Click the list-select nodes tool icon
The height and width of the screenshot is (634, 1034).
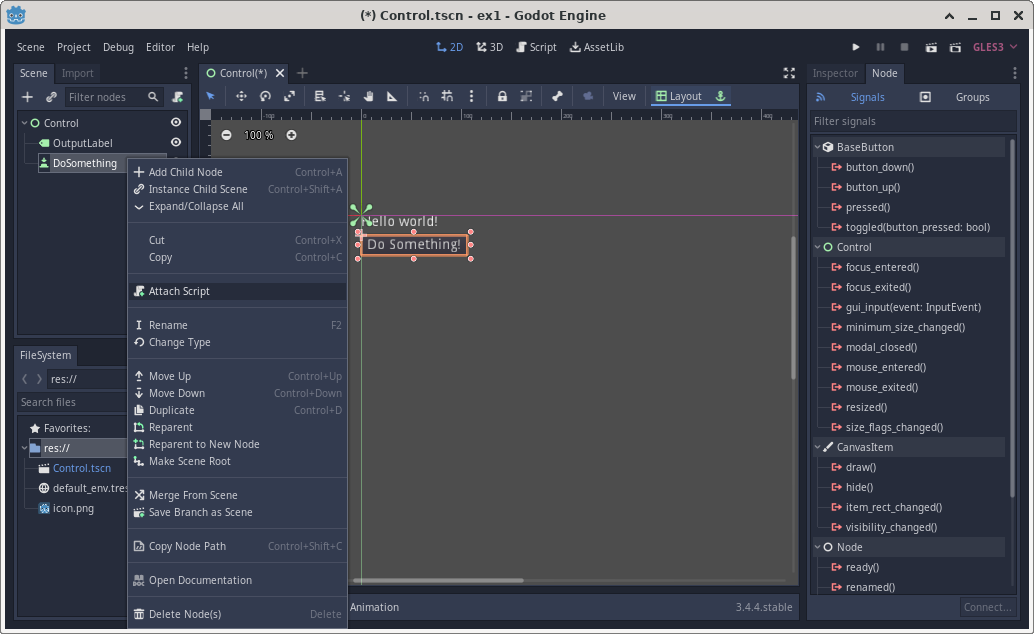(x=320, y=96)
